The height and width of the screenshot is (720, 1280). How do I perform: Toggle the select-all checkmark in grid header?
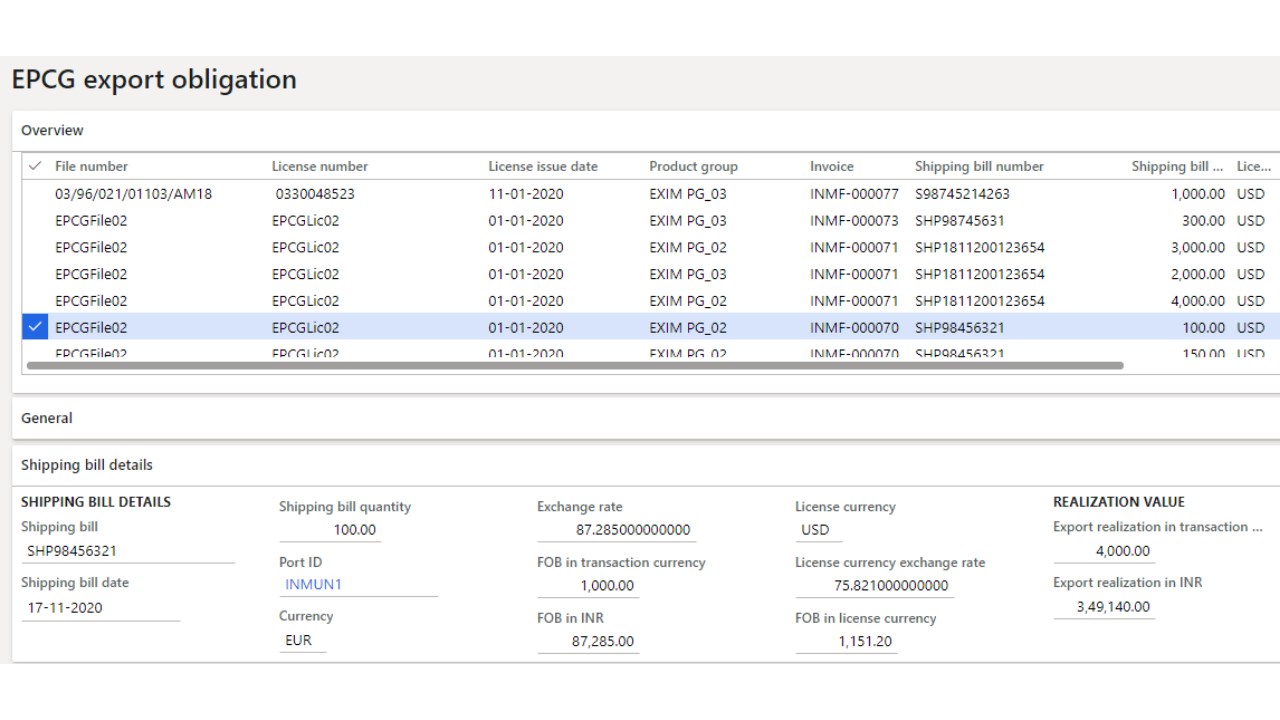36,166
